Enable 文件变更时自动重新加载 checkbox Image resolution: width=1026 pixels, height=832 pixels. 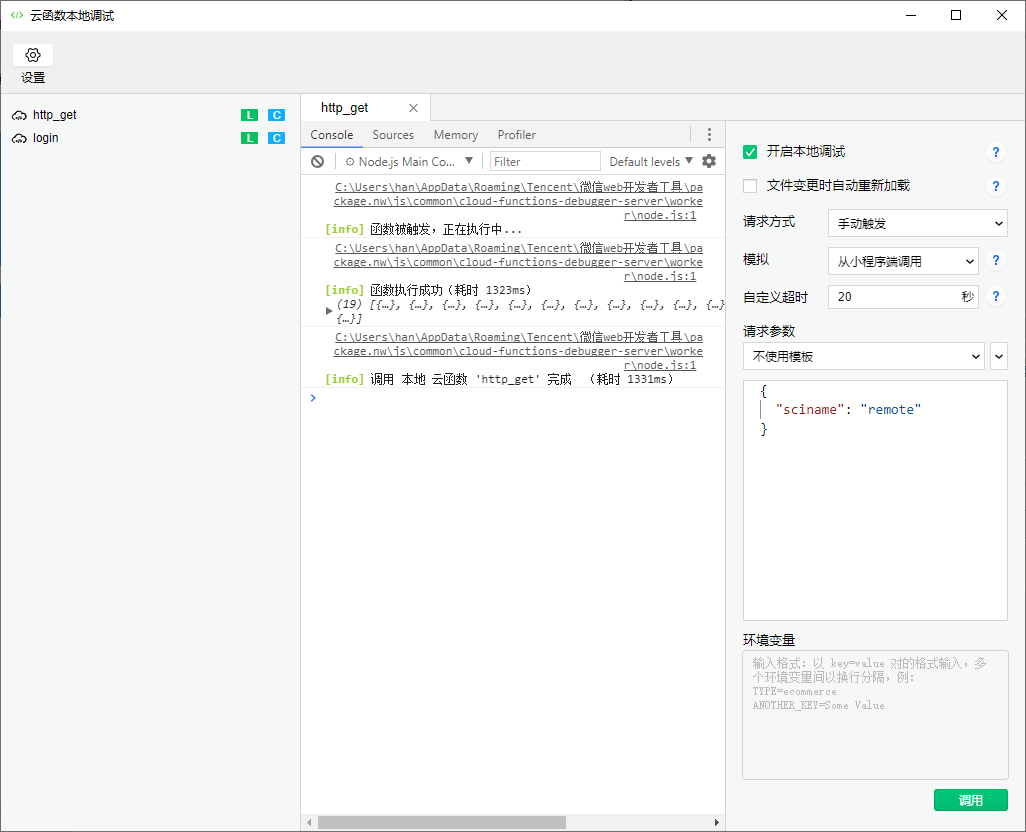750,186
